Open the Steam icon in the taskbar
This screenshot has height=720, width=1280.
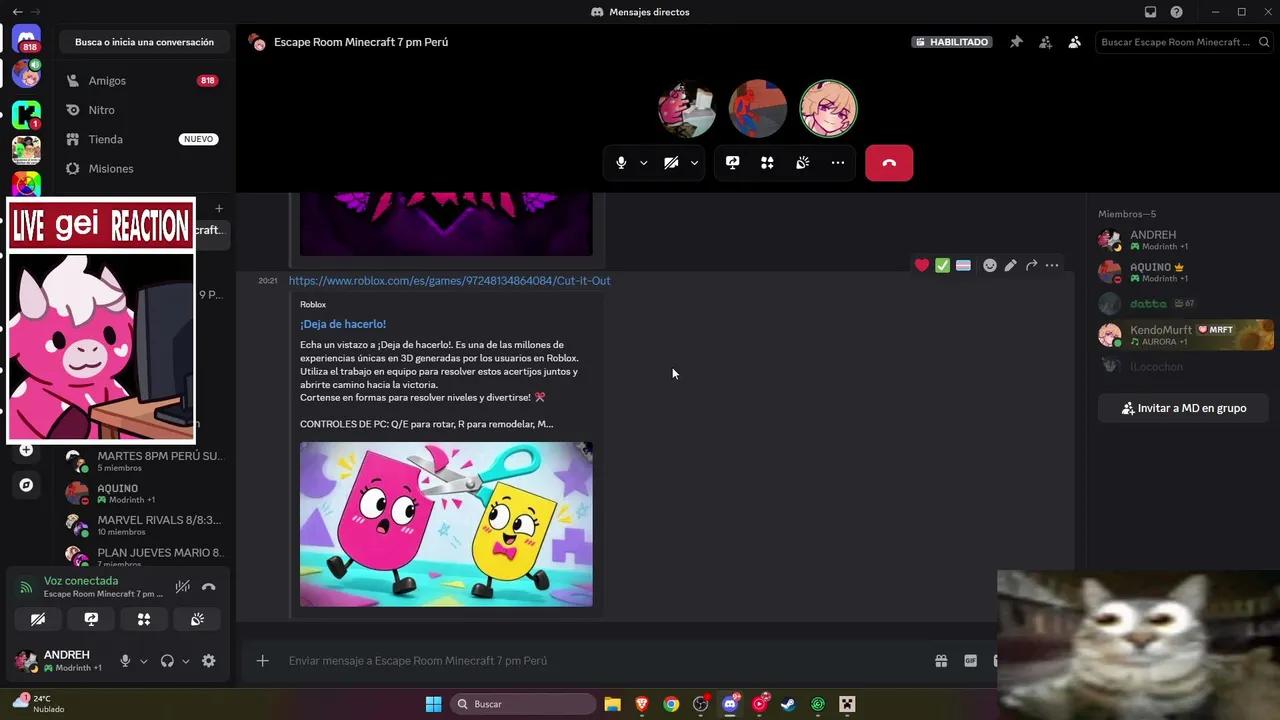(788, 704)
